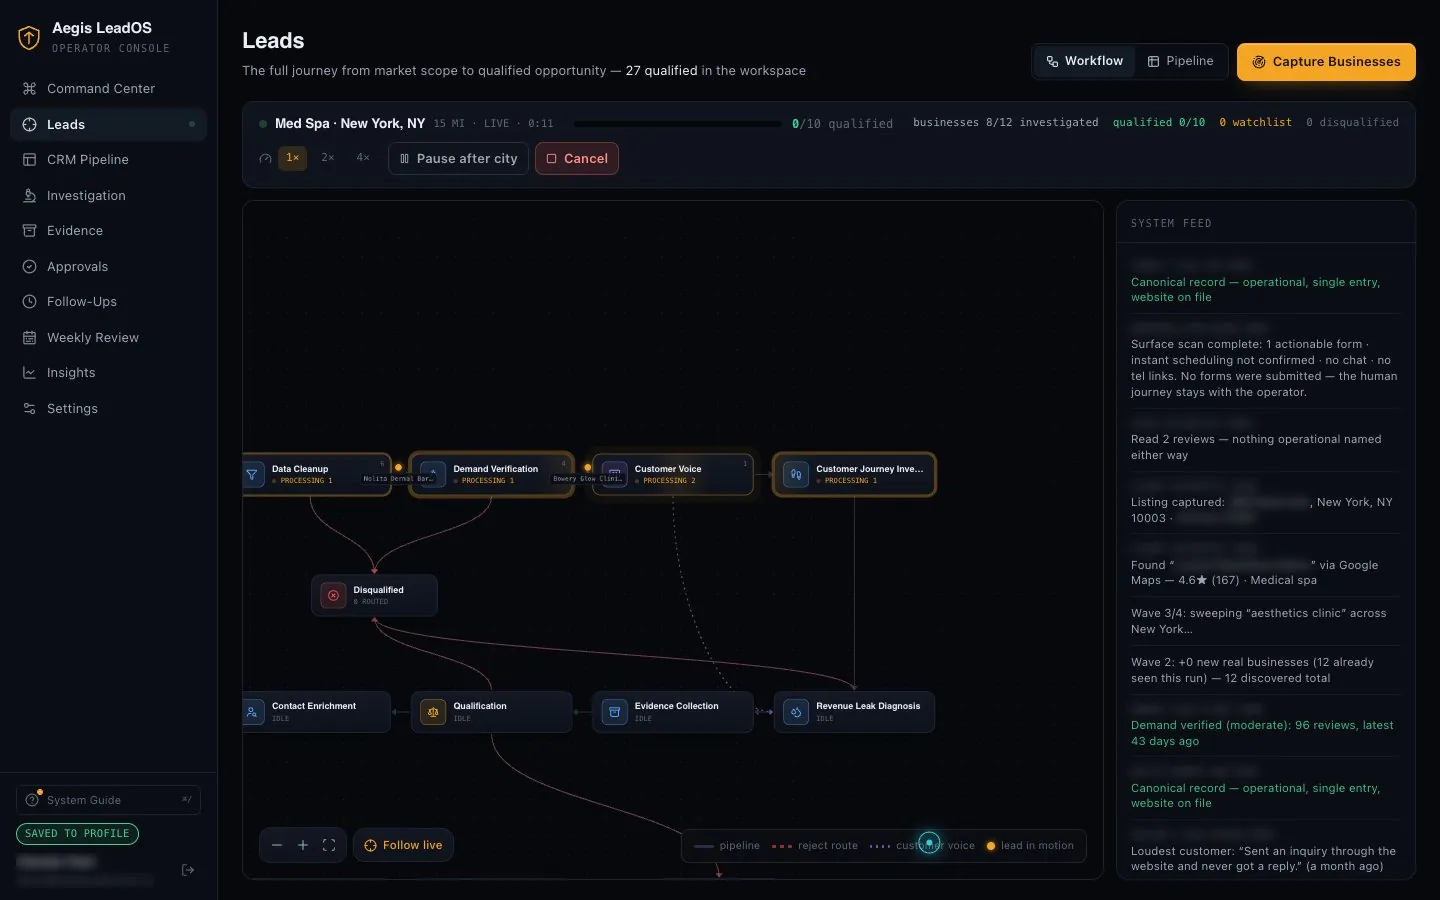Click the Customer Journey footprints icon

[x=796, y=474]
